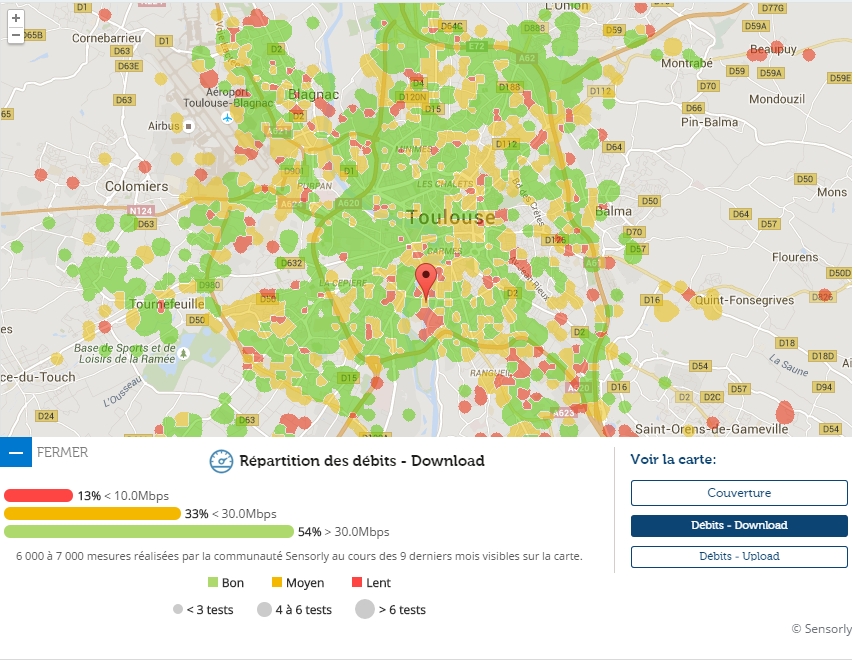Zoom out on the map
The width and height of the screenshot is (854, 660).
[16, 35]
